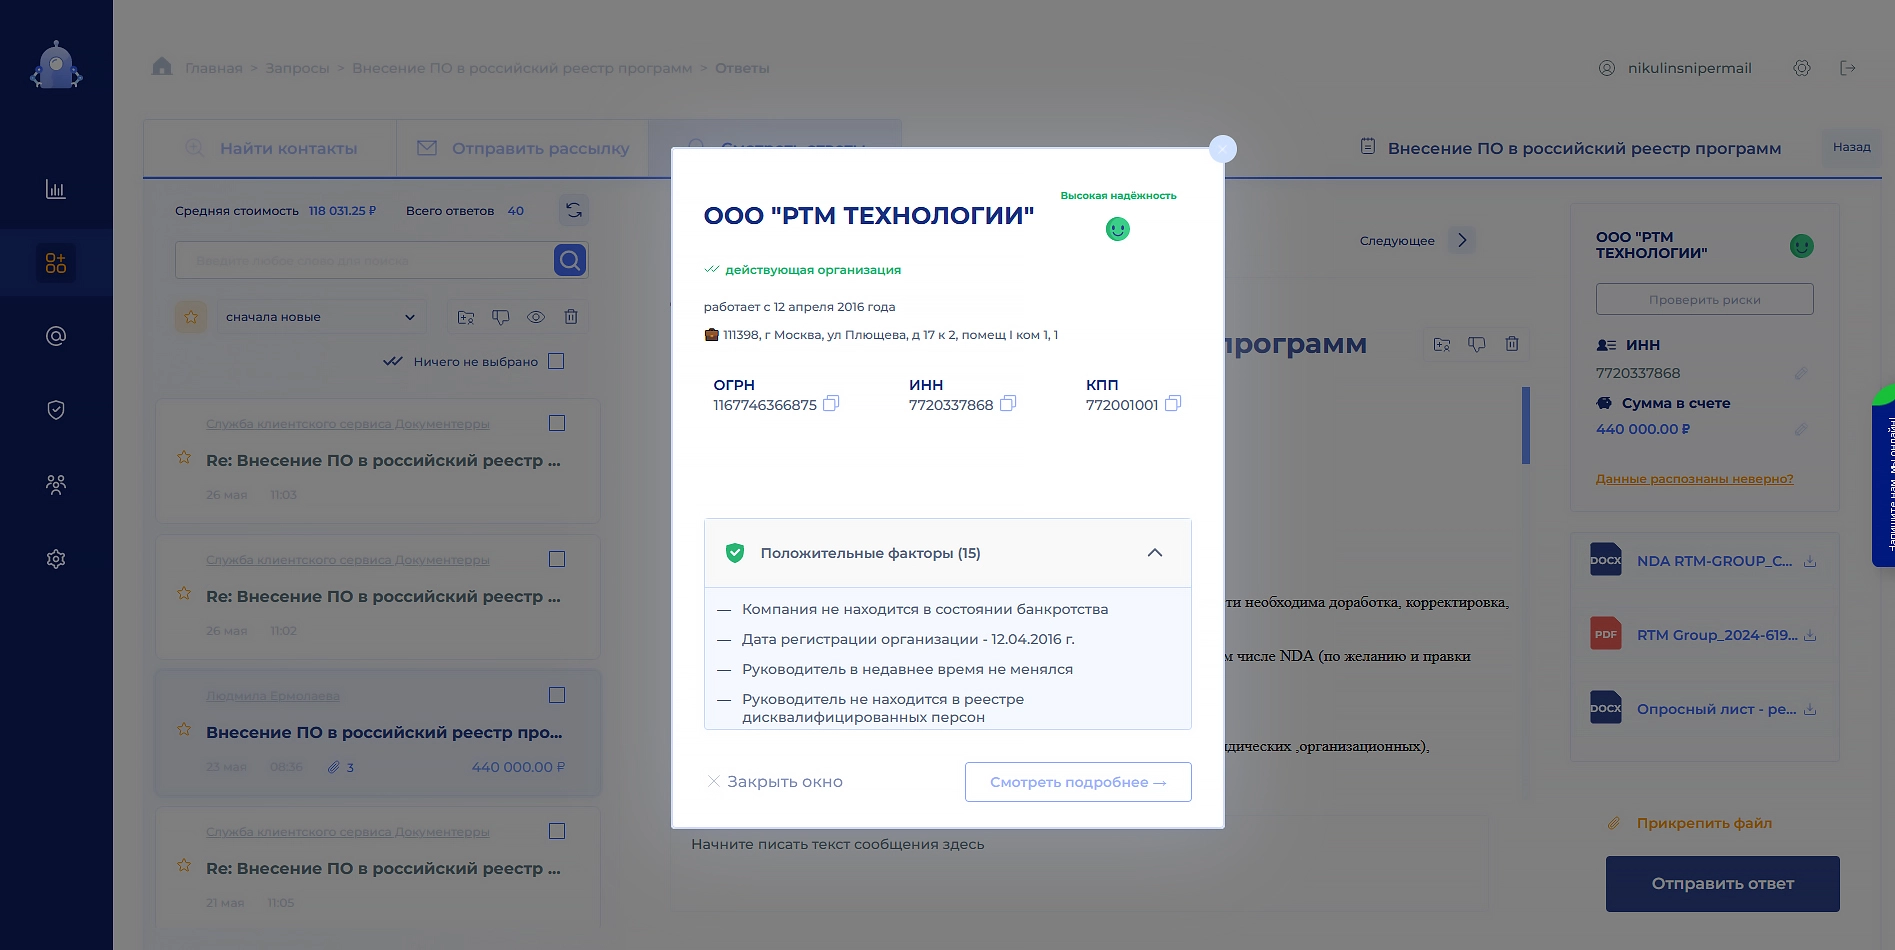Click logout icon in header
Viewport: 1895px width, 950px height.
pos(1848,68)
